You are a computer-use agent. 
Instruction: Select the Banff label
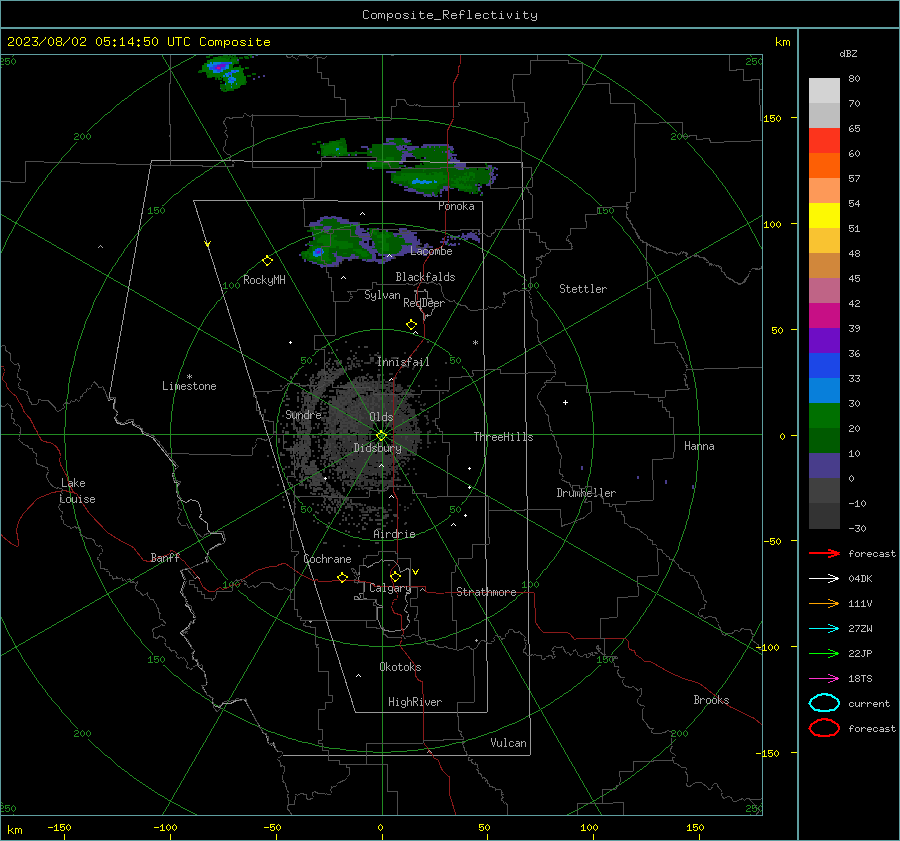tap(165, 557)
